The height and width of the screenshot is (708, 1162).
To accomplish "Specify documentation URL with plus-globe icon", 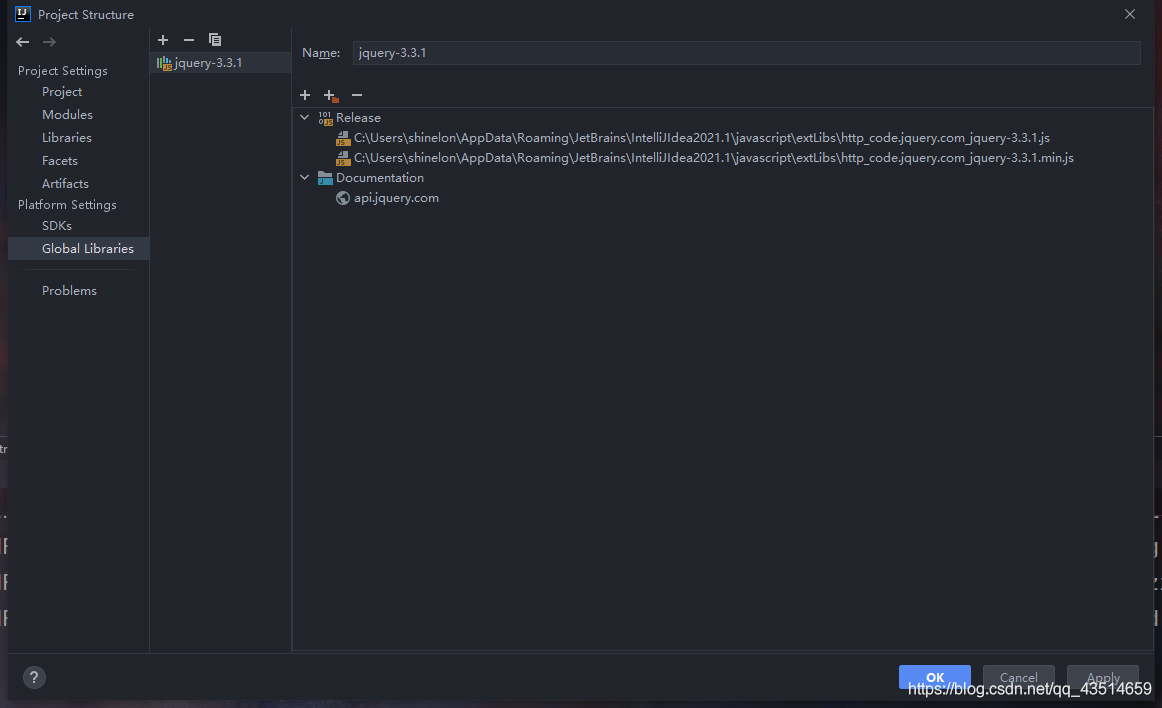I will tap(331, 96).
